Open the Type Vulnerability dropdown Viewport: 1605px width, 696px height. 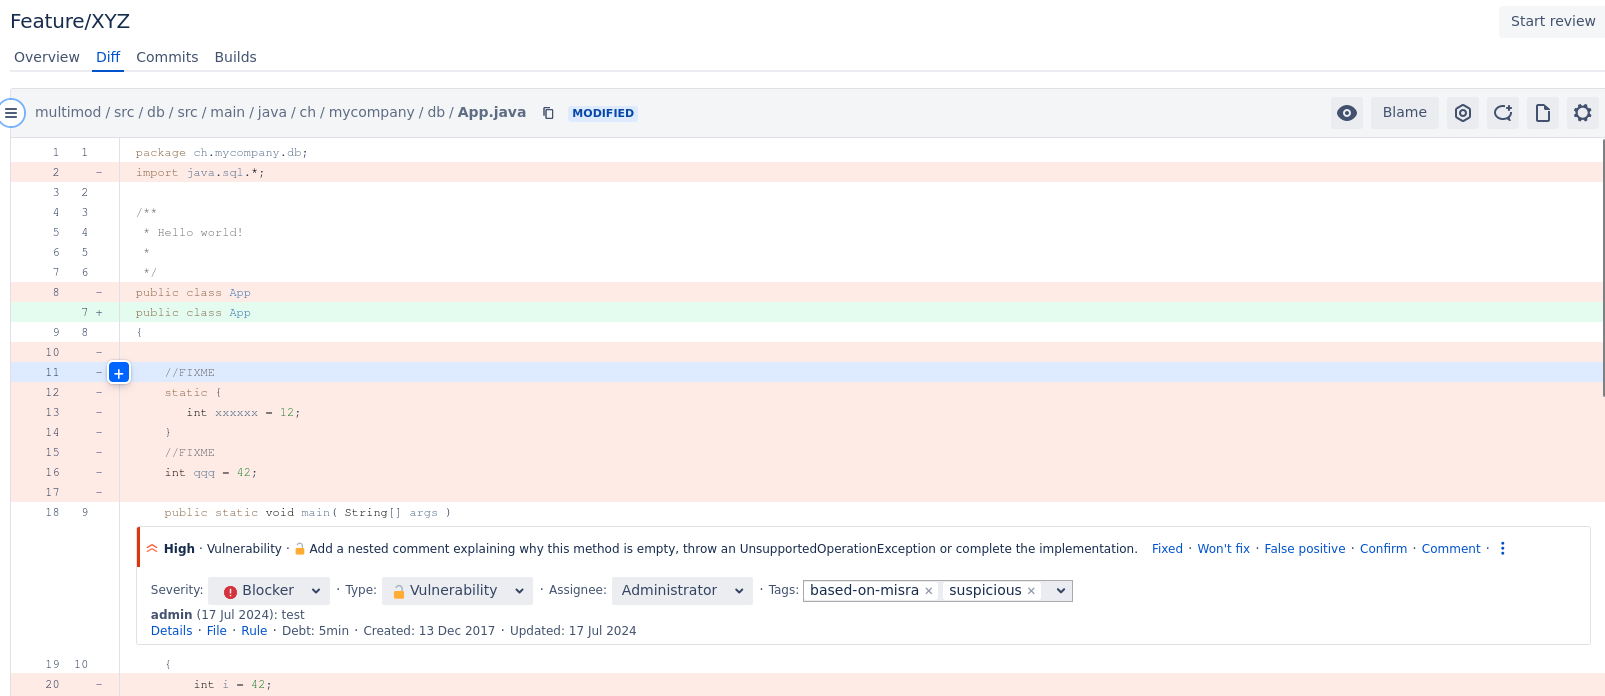459,591
